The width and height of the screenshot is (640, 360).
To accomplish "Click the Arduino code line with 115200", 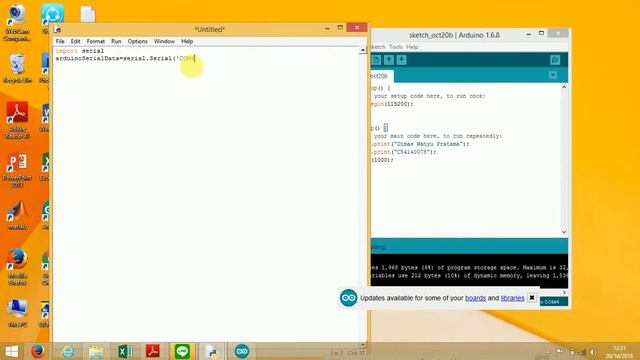I will [x=392, y=104].
